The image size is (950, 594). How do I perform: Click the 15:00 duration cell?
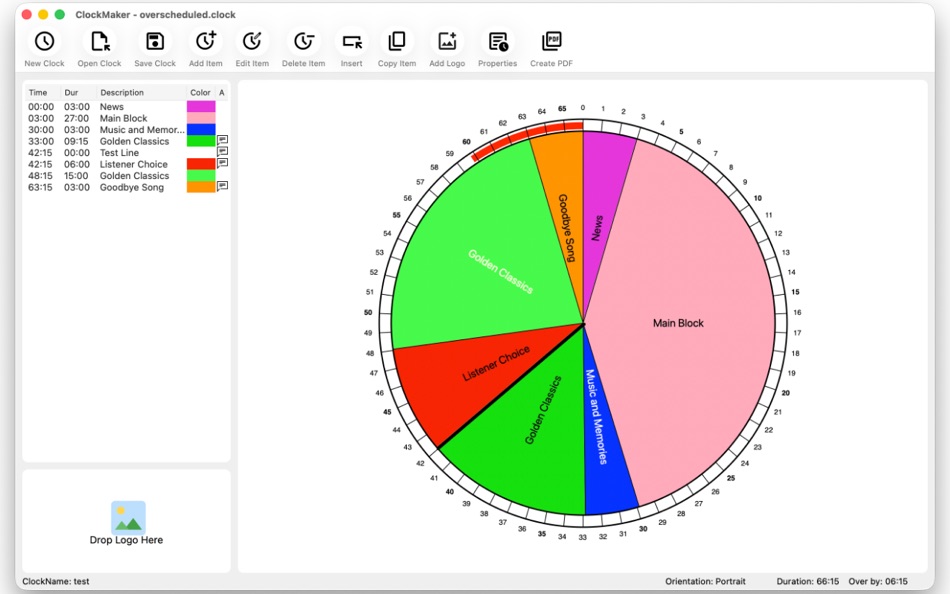pos(77,176)
